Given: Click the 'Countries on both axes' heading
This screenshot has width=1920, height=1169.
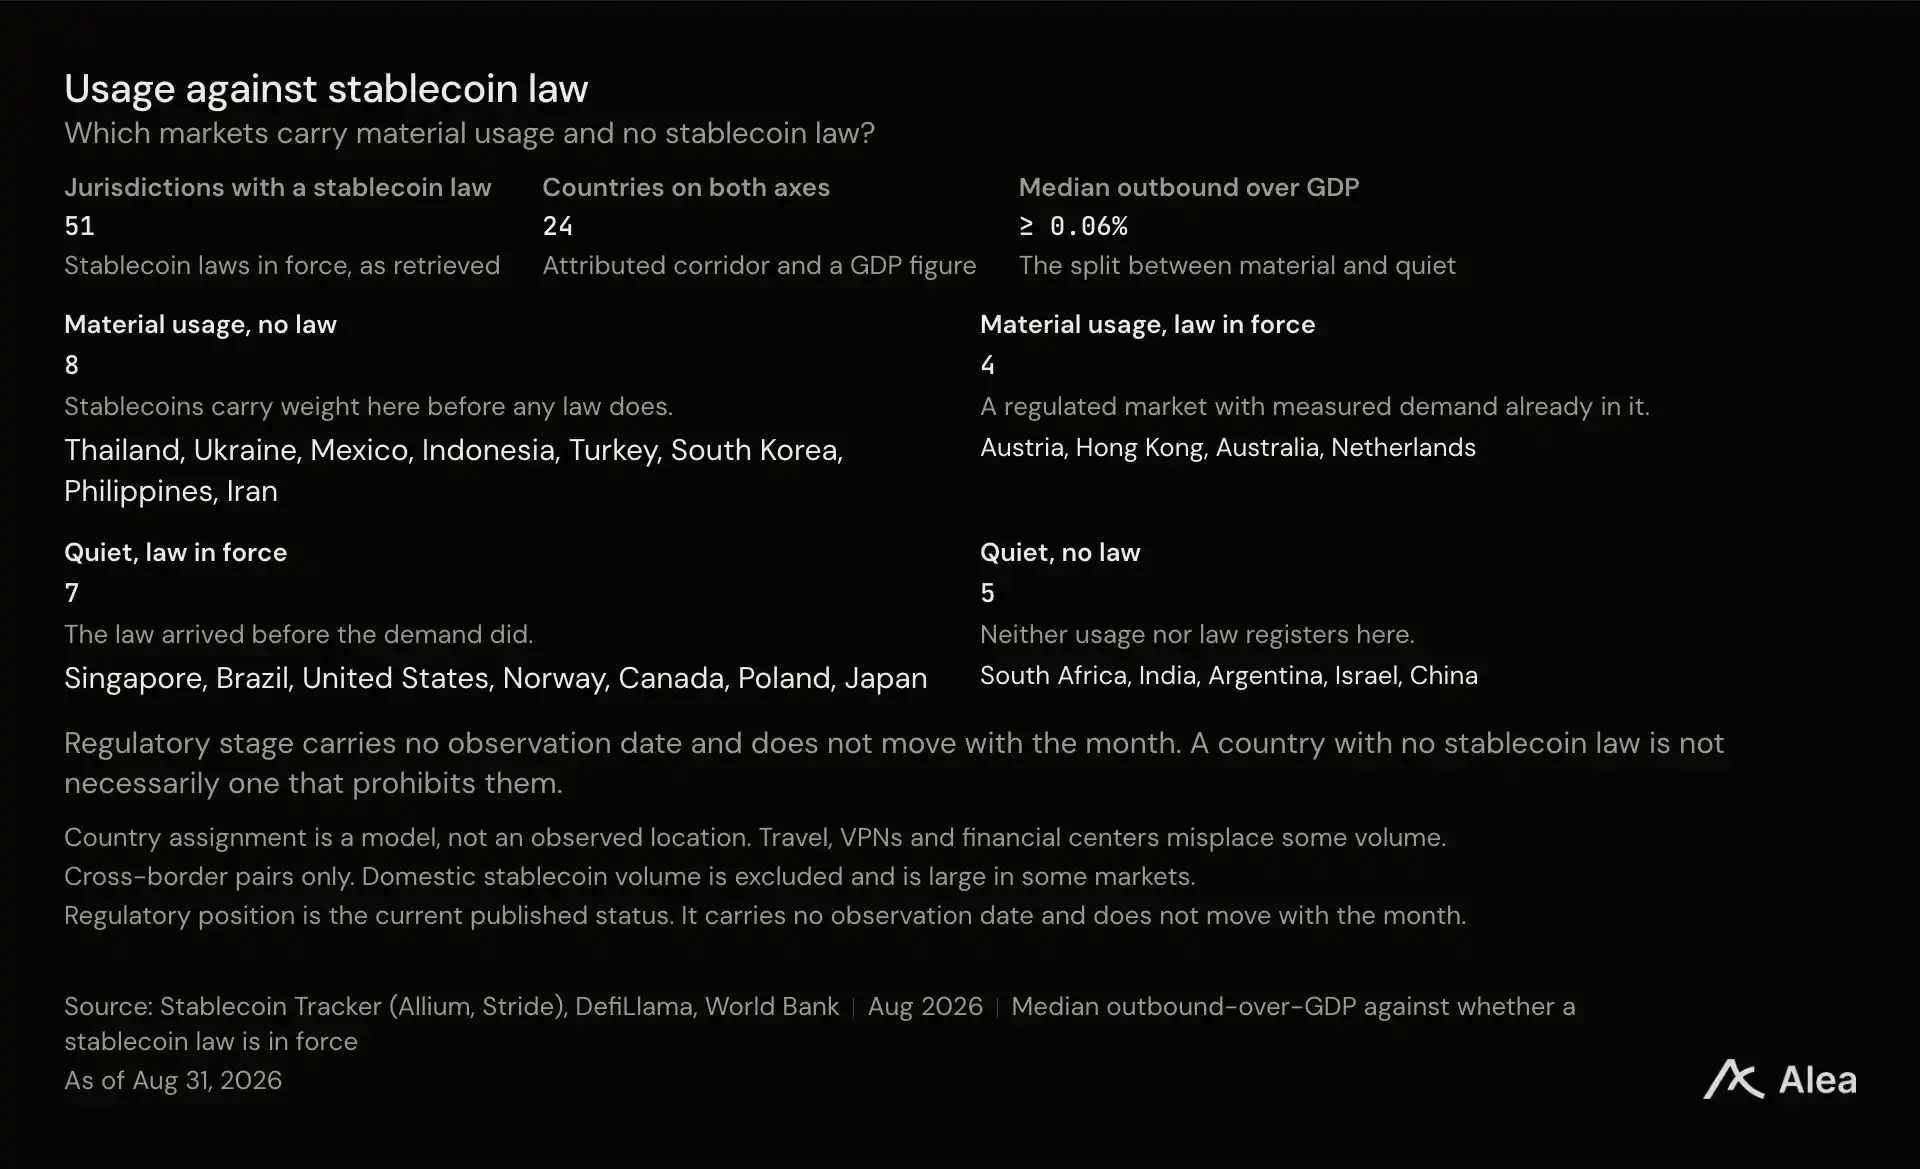Looking at the screenshot, I should pyautogui.click(x=686, y=187).
